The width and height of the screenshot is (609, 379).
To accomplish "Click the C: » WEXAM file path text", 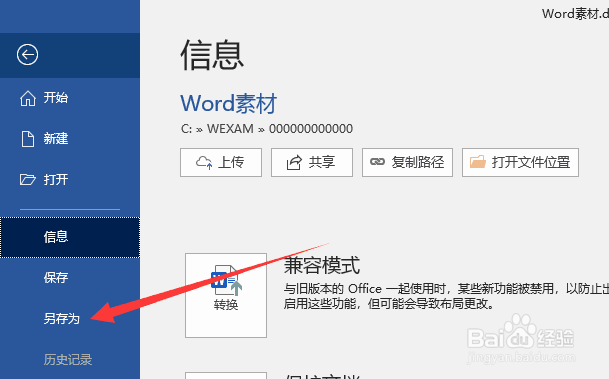I will [x=267, y=129].
